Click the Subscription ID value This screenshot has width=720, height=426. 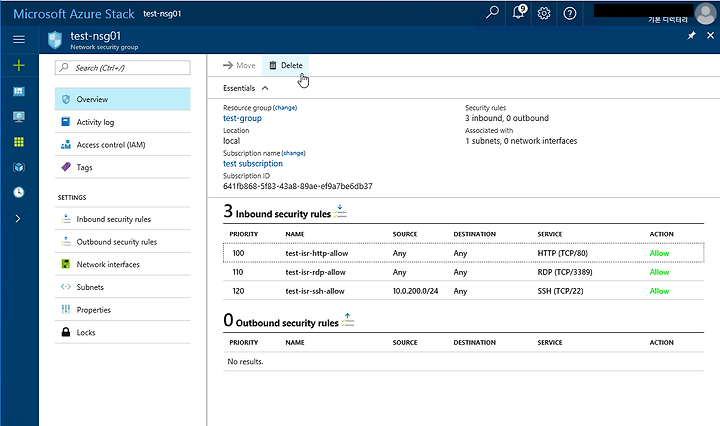click(x=298, y=186)
